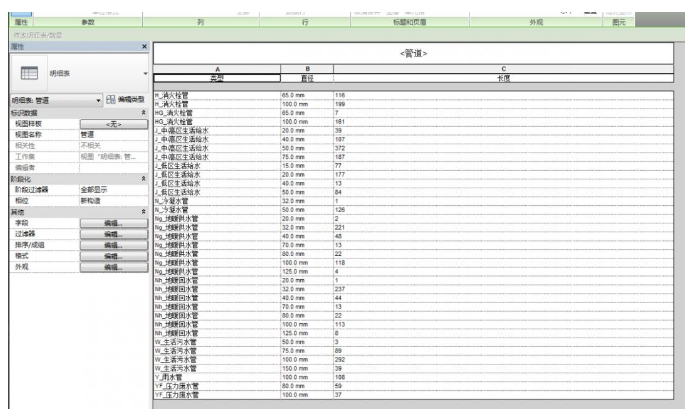Click the 150.0 mm diameter cell
The width and height of the screenshot is (690, 413).
tap(307, 368)
